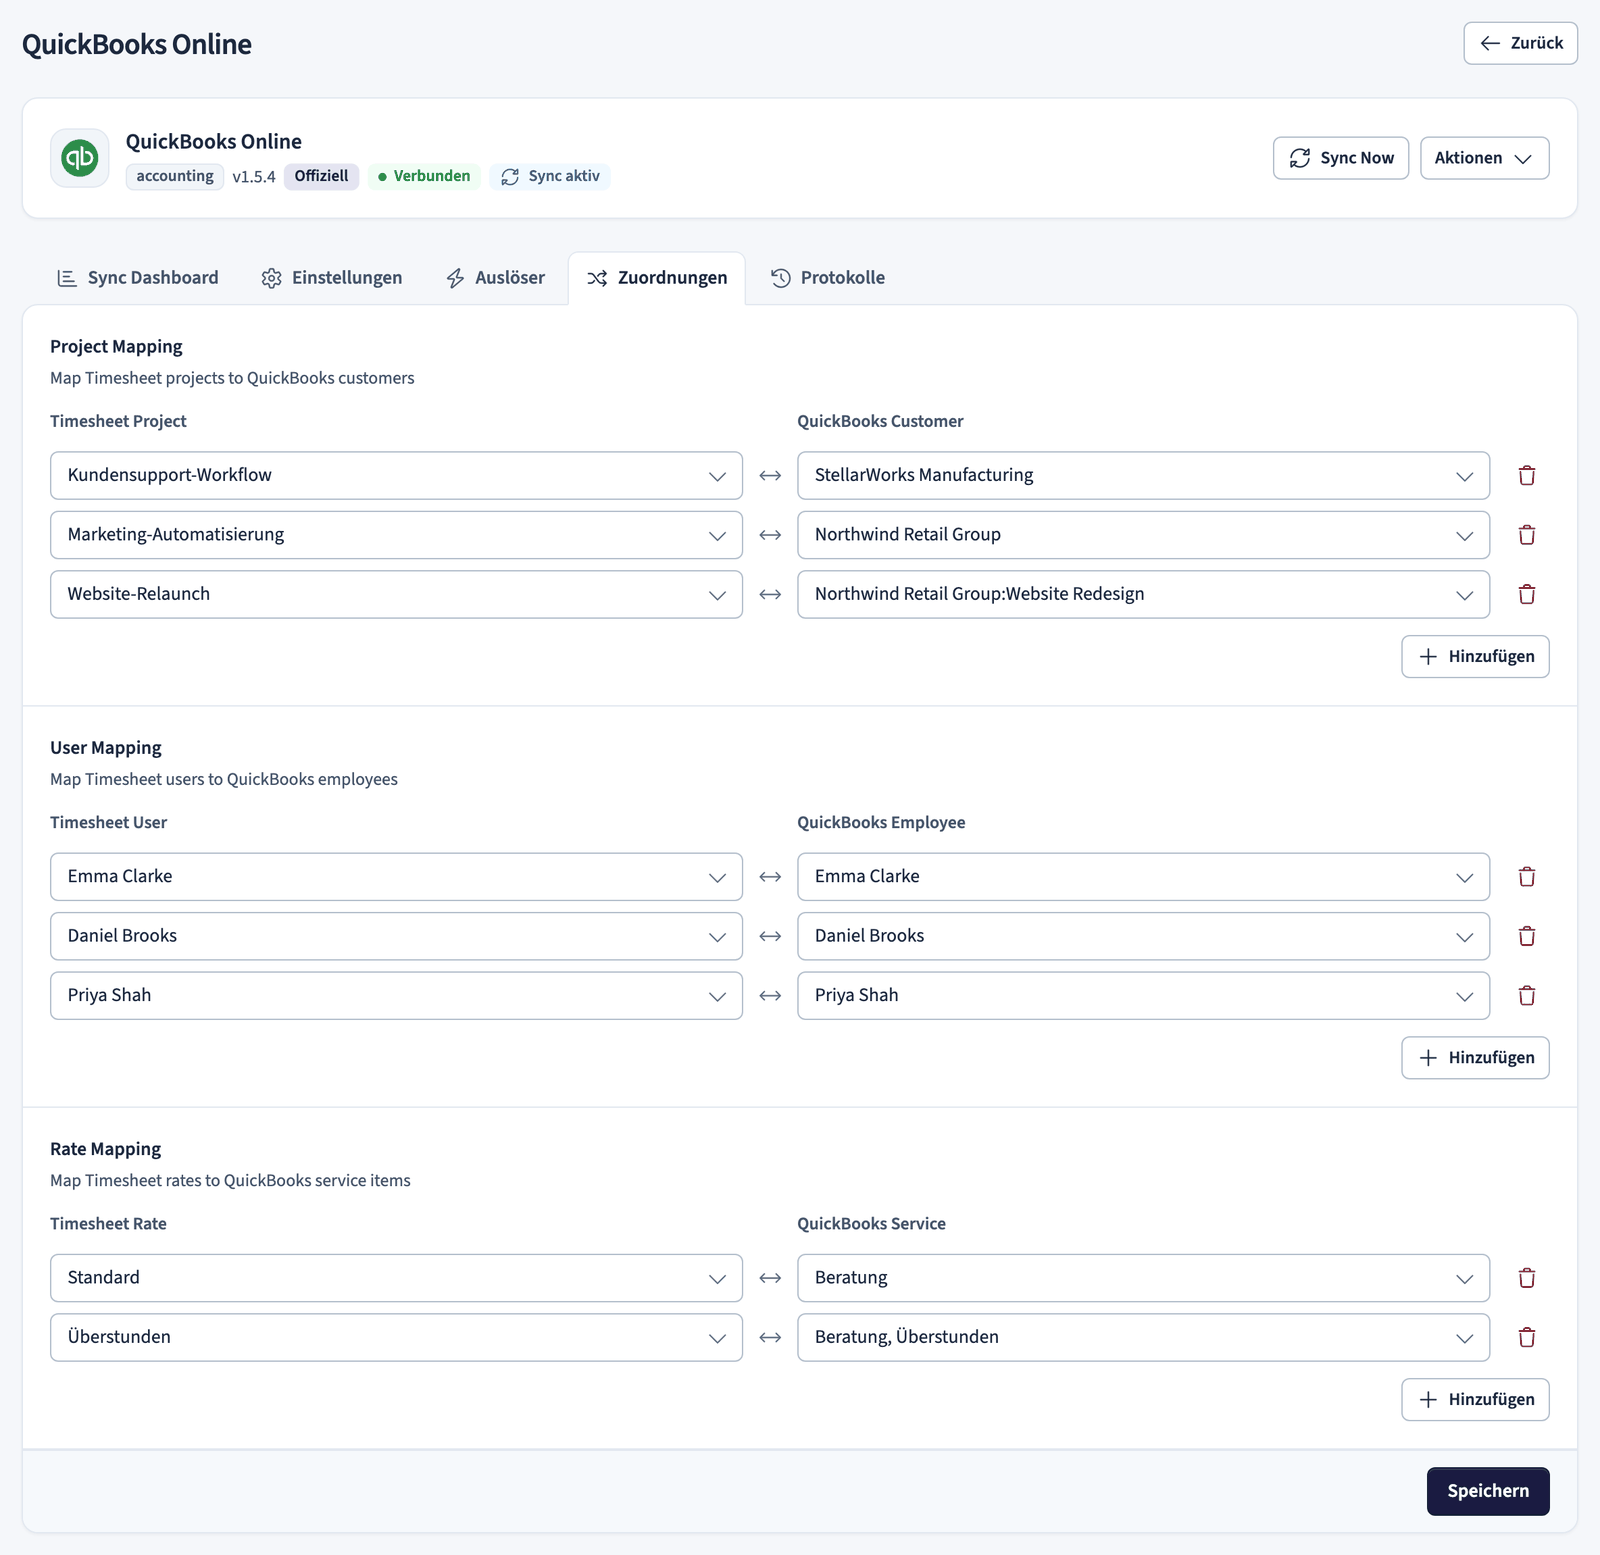
Task: Open the Kundensupport-Workflow project dropdown
Action: (396, 476)
